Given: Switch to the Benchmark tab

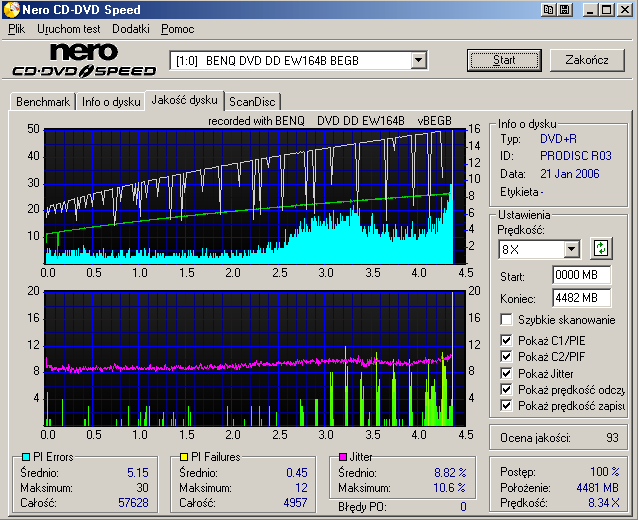Looking at the screenshot, I should (x=43, y=102).
